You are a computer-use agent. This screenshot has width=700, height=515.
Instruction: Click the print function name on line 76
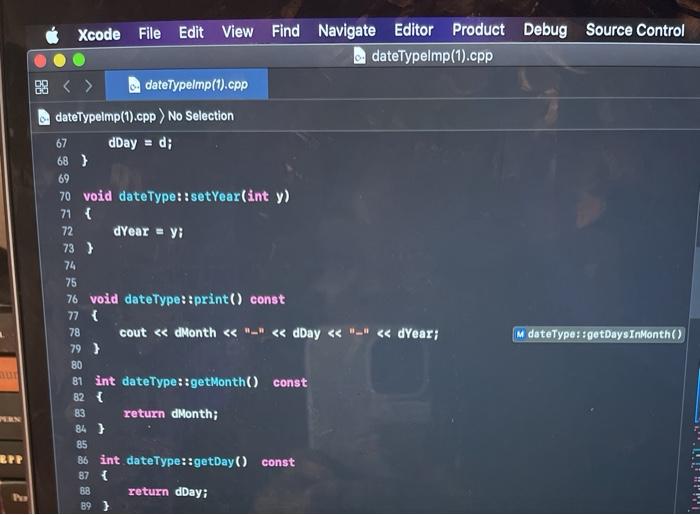(x=212, y=299)
